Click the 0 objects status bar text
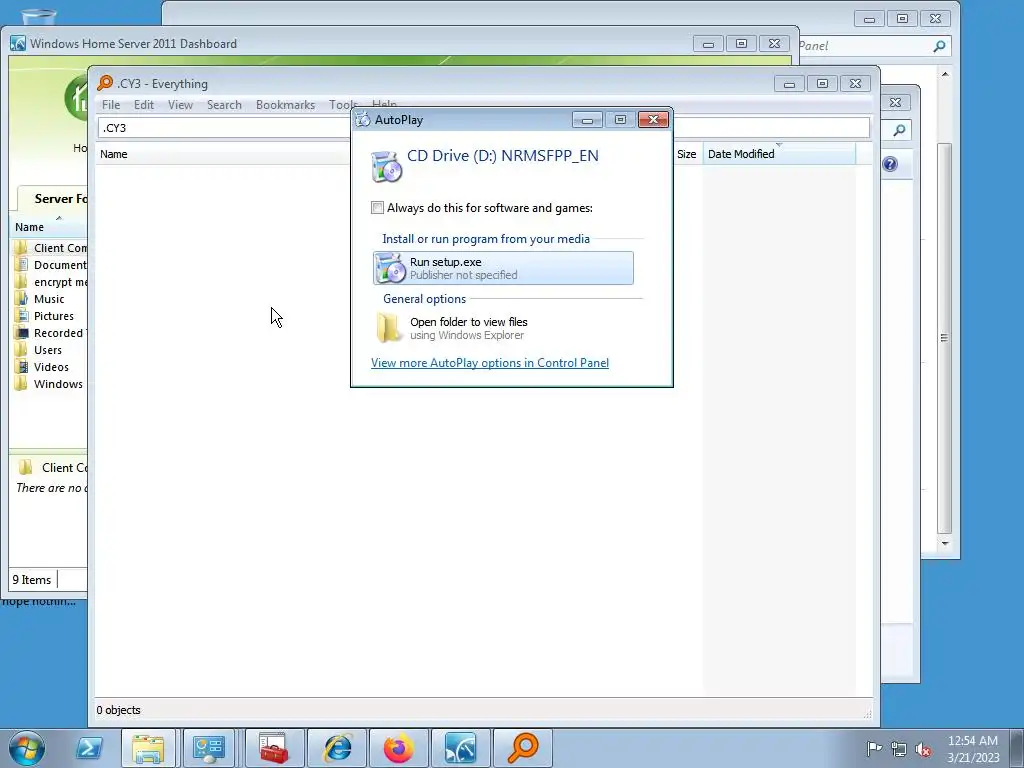Screen dimensions: 1024x768 tap(118, 710)
